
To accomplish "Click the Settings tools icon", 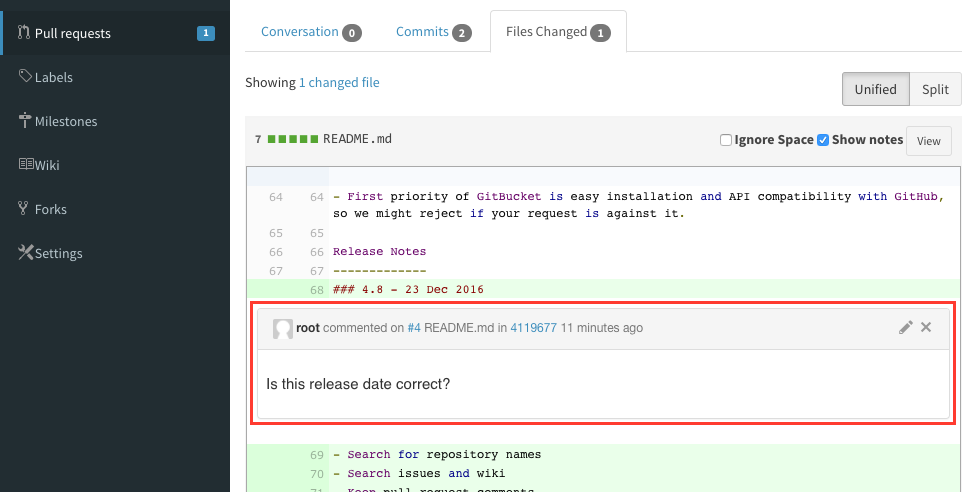I will [26, 252].
